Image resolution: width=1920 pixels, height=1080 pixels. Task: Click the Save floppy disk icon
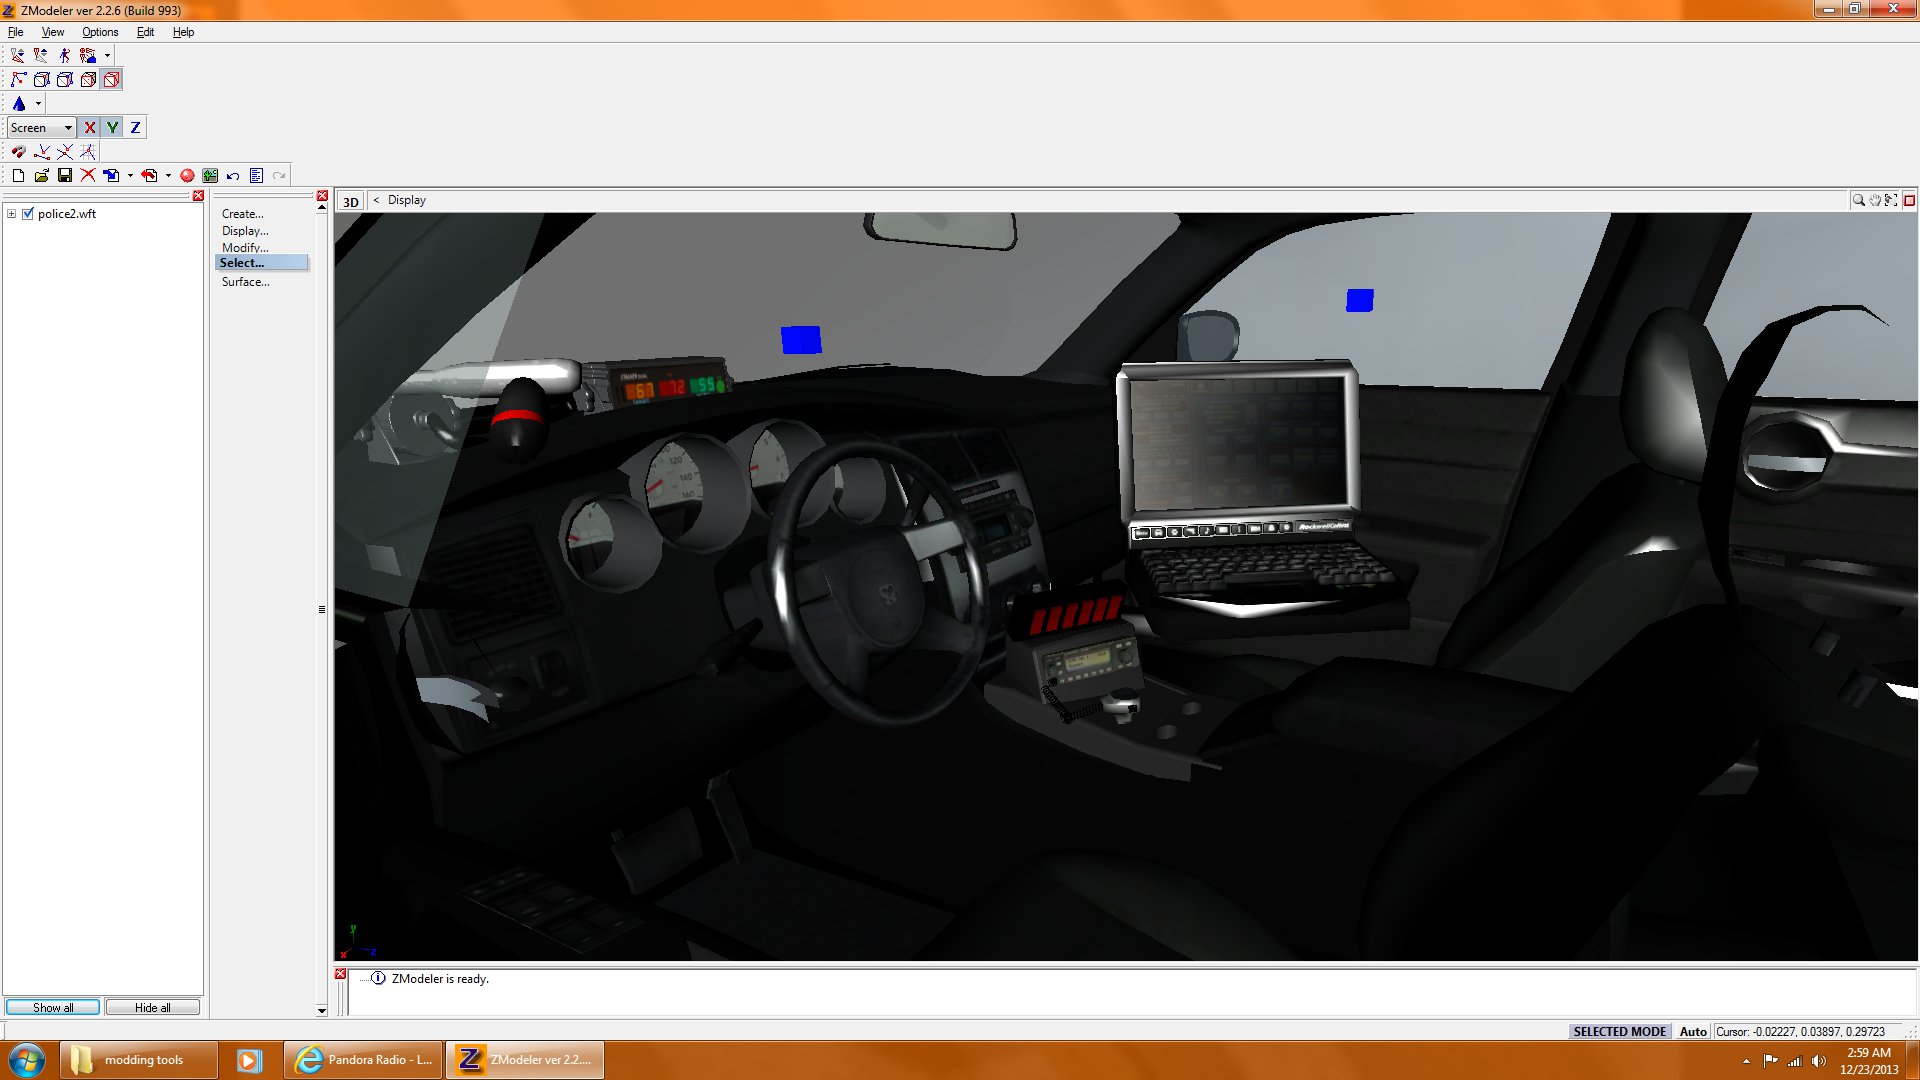click(x=65, y=175)
